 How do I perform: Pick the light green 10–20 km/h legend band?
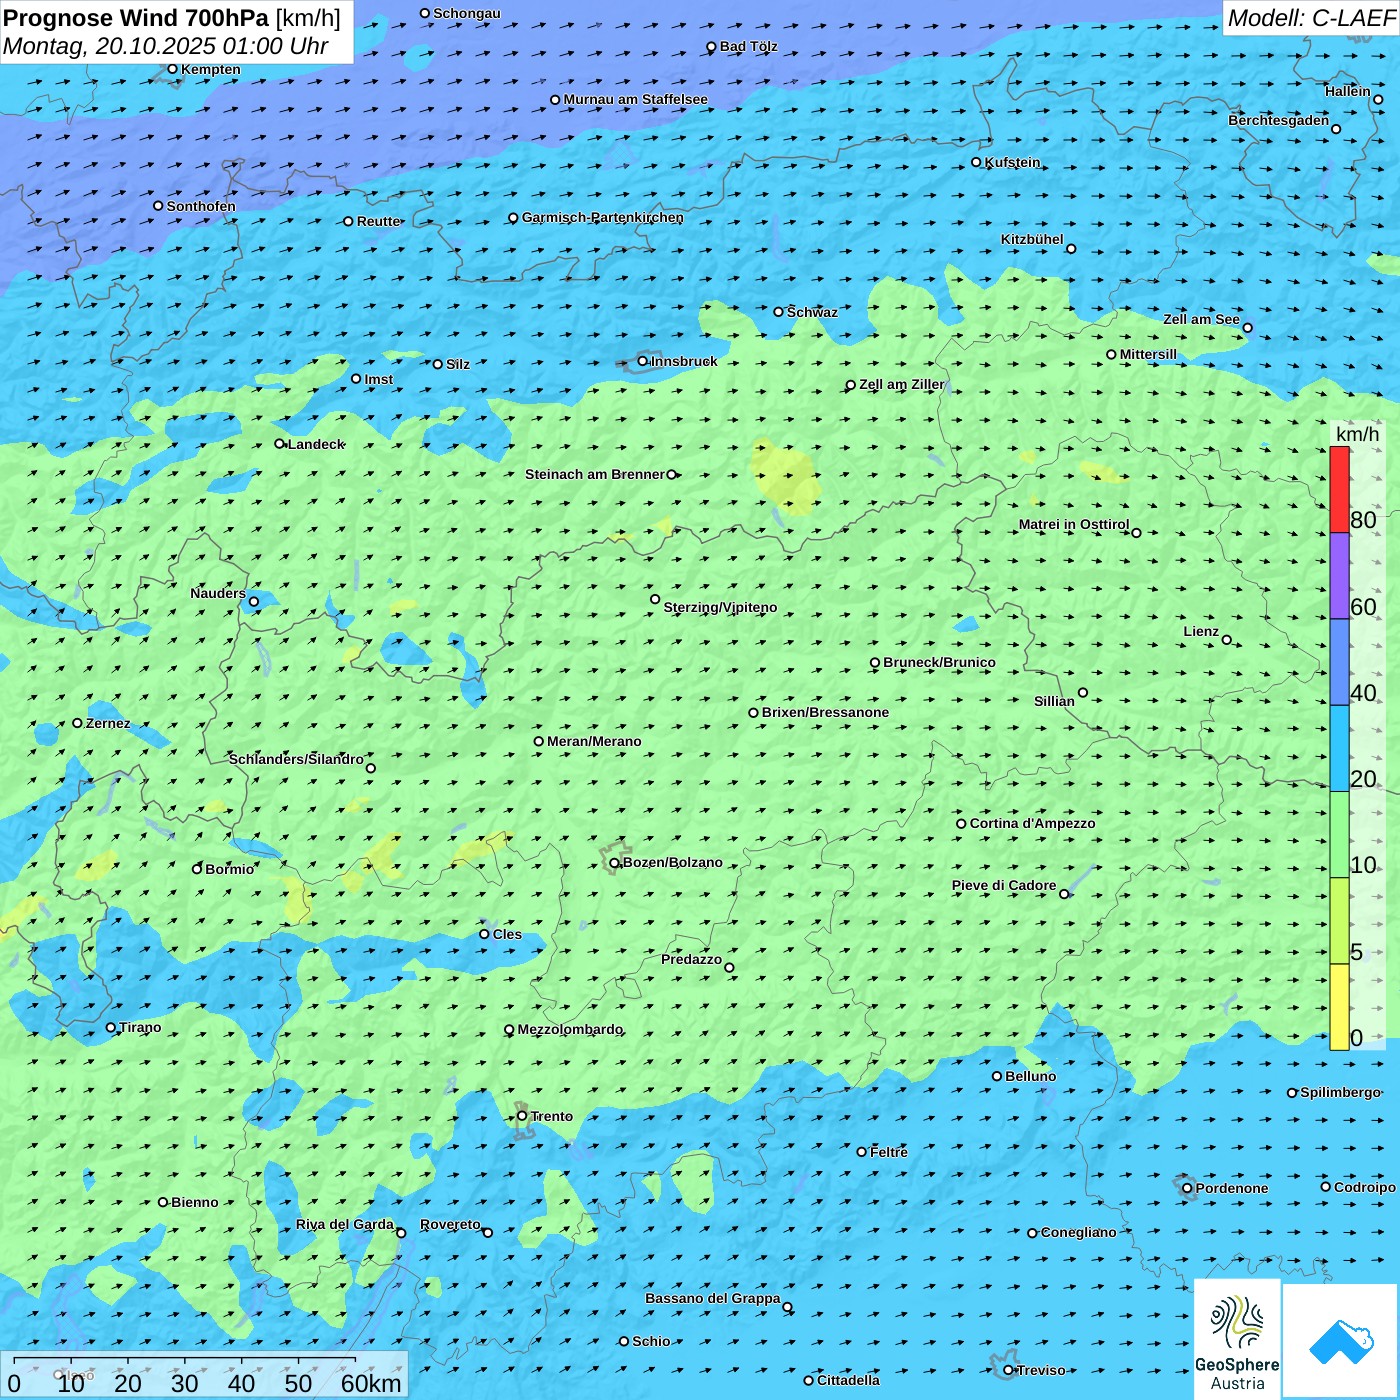(x=1339, y=834)
